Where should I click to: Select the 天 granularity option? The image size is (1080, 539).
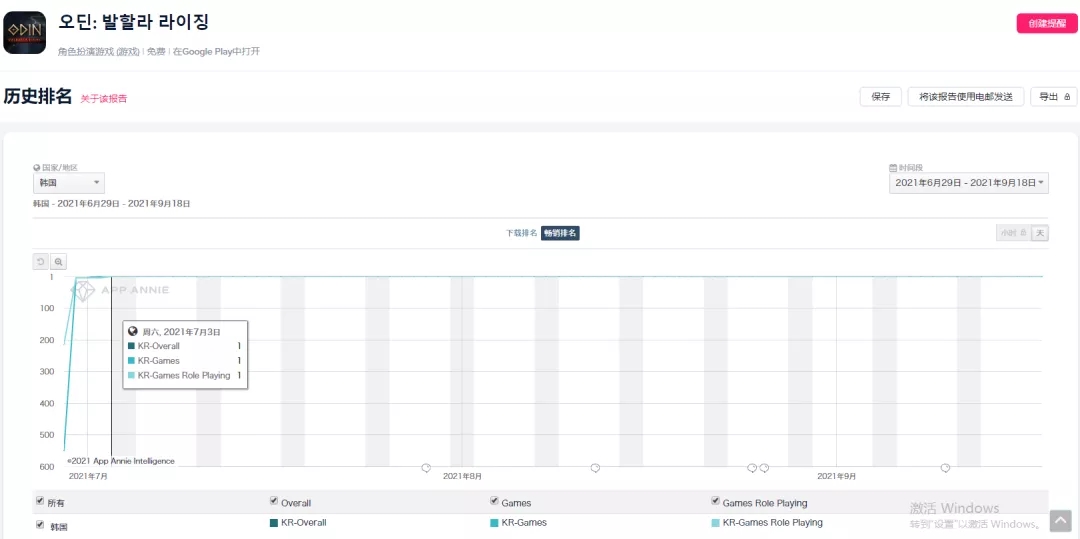[1040, 233]
